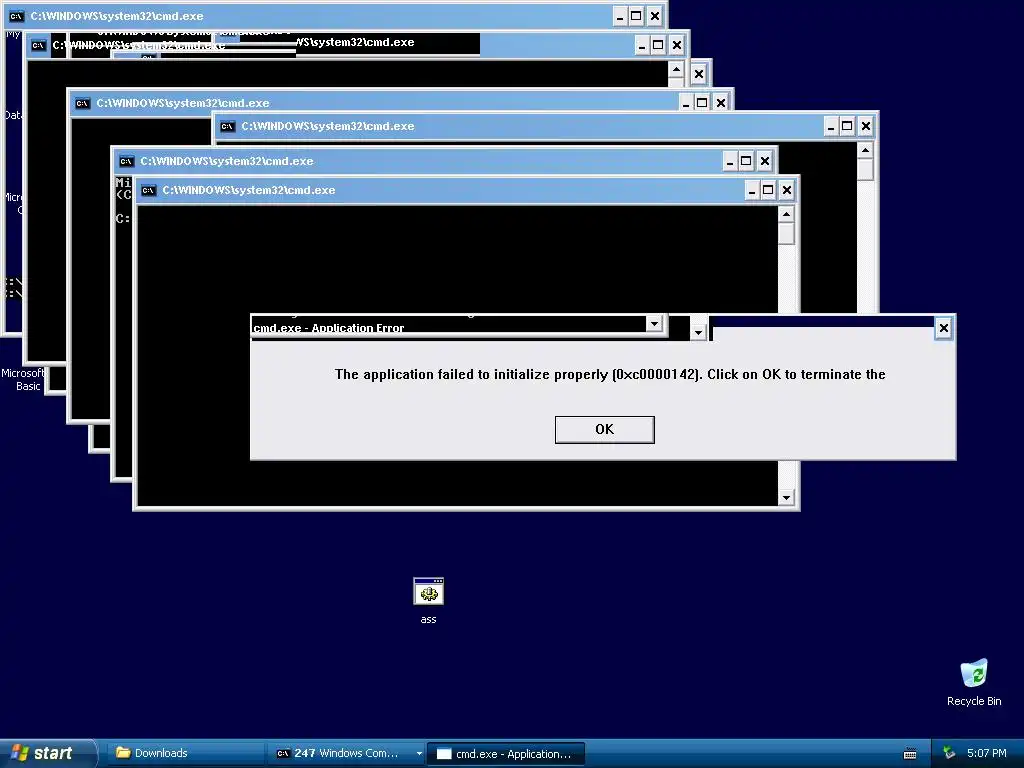Expand the 247 grouped windows dropdown arrow

coord(419,754)
